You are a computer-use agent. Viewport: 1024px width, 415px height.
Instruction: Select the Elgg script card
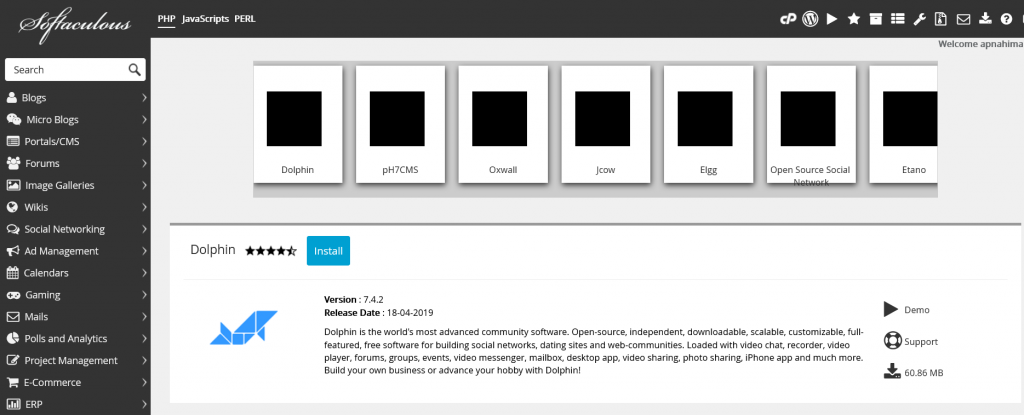click(x=709, y=124)
